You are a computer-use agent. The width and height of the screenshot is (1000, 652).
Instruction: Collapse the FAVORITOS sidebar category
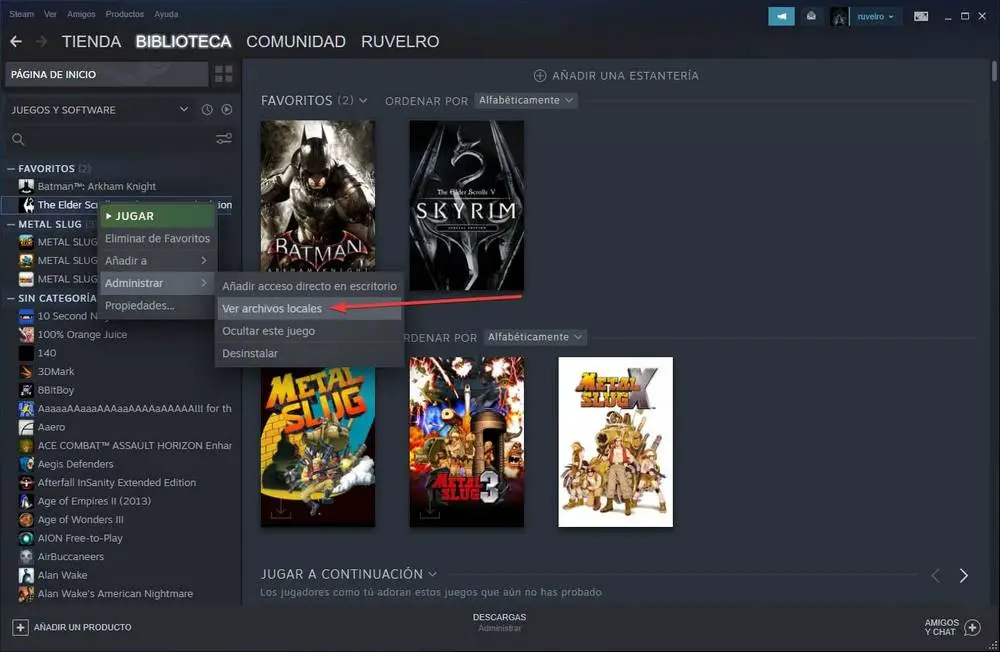click(x=11, y=168)
